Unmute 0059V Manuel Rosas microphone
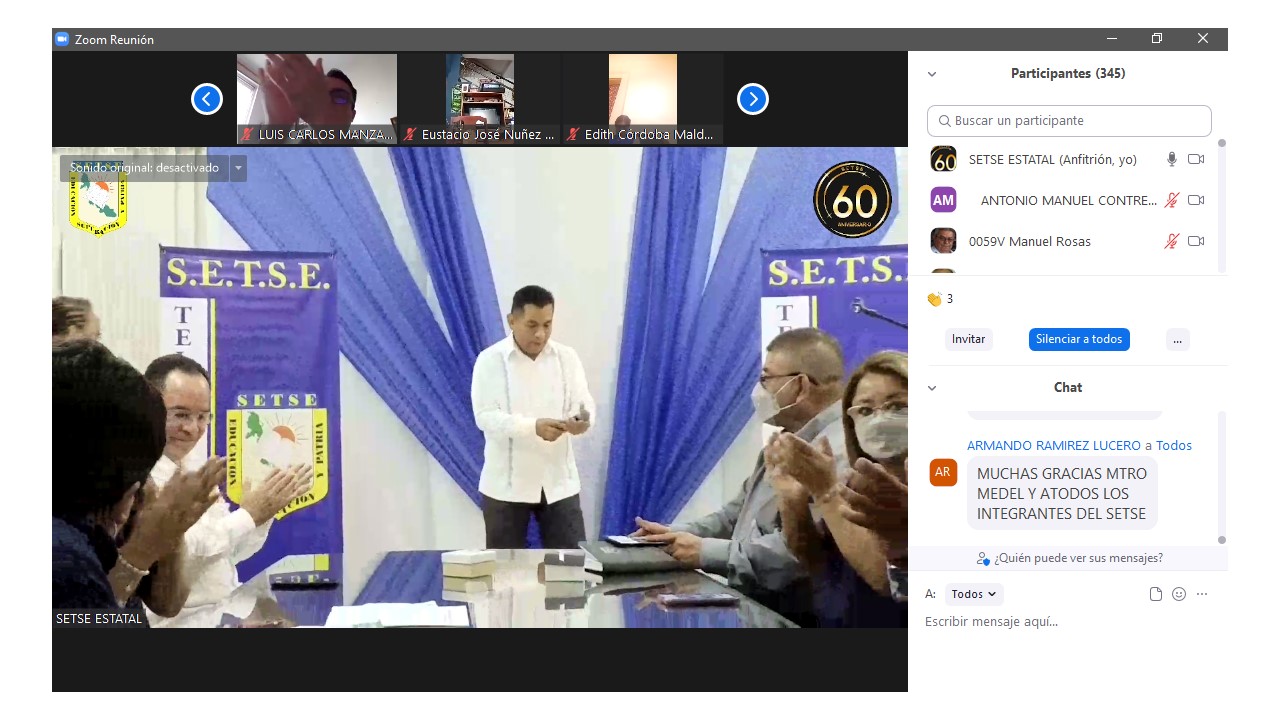 [x=1172, y=241]
